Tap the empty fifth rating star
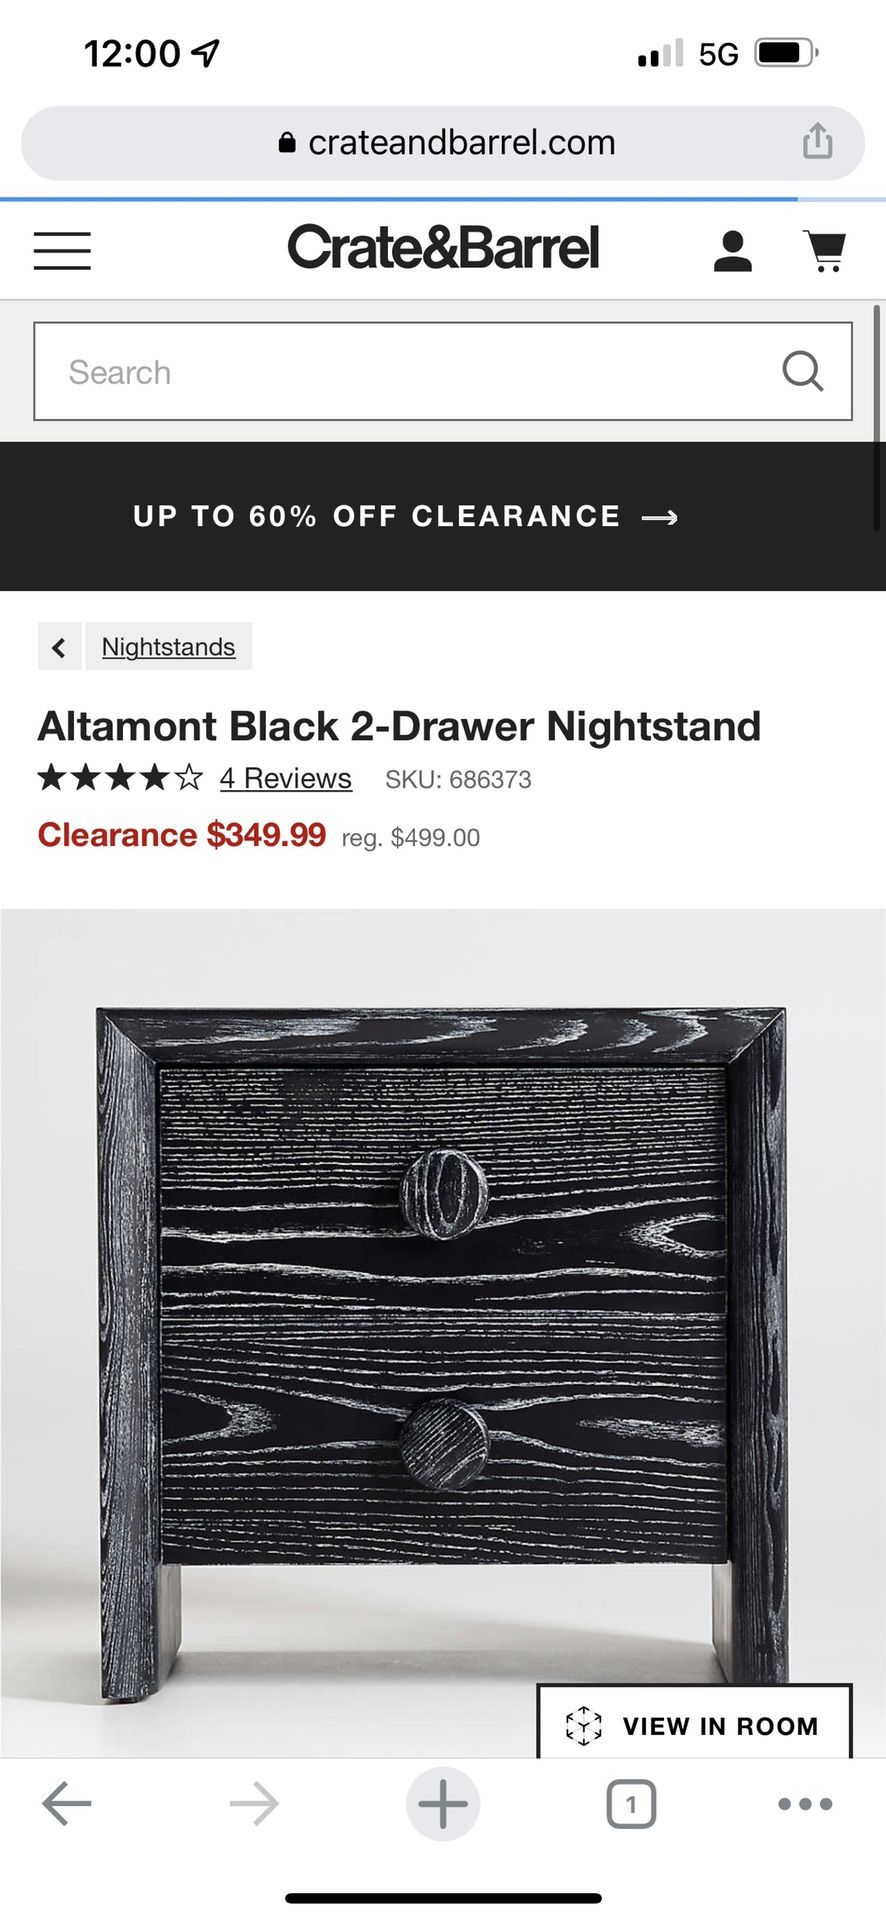Image resolution: width=886 pixels, height=1920 pixels. pos(187,776)
